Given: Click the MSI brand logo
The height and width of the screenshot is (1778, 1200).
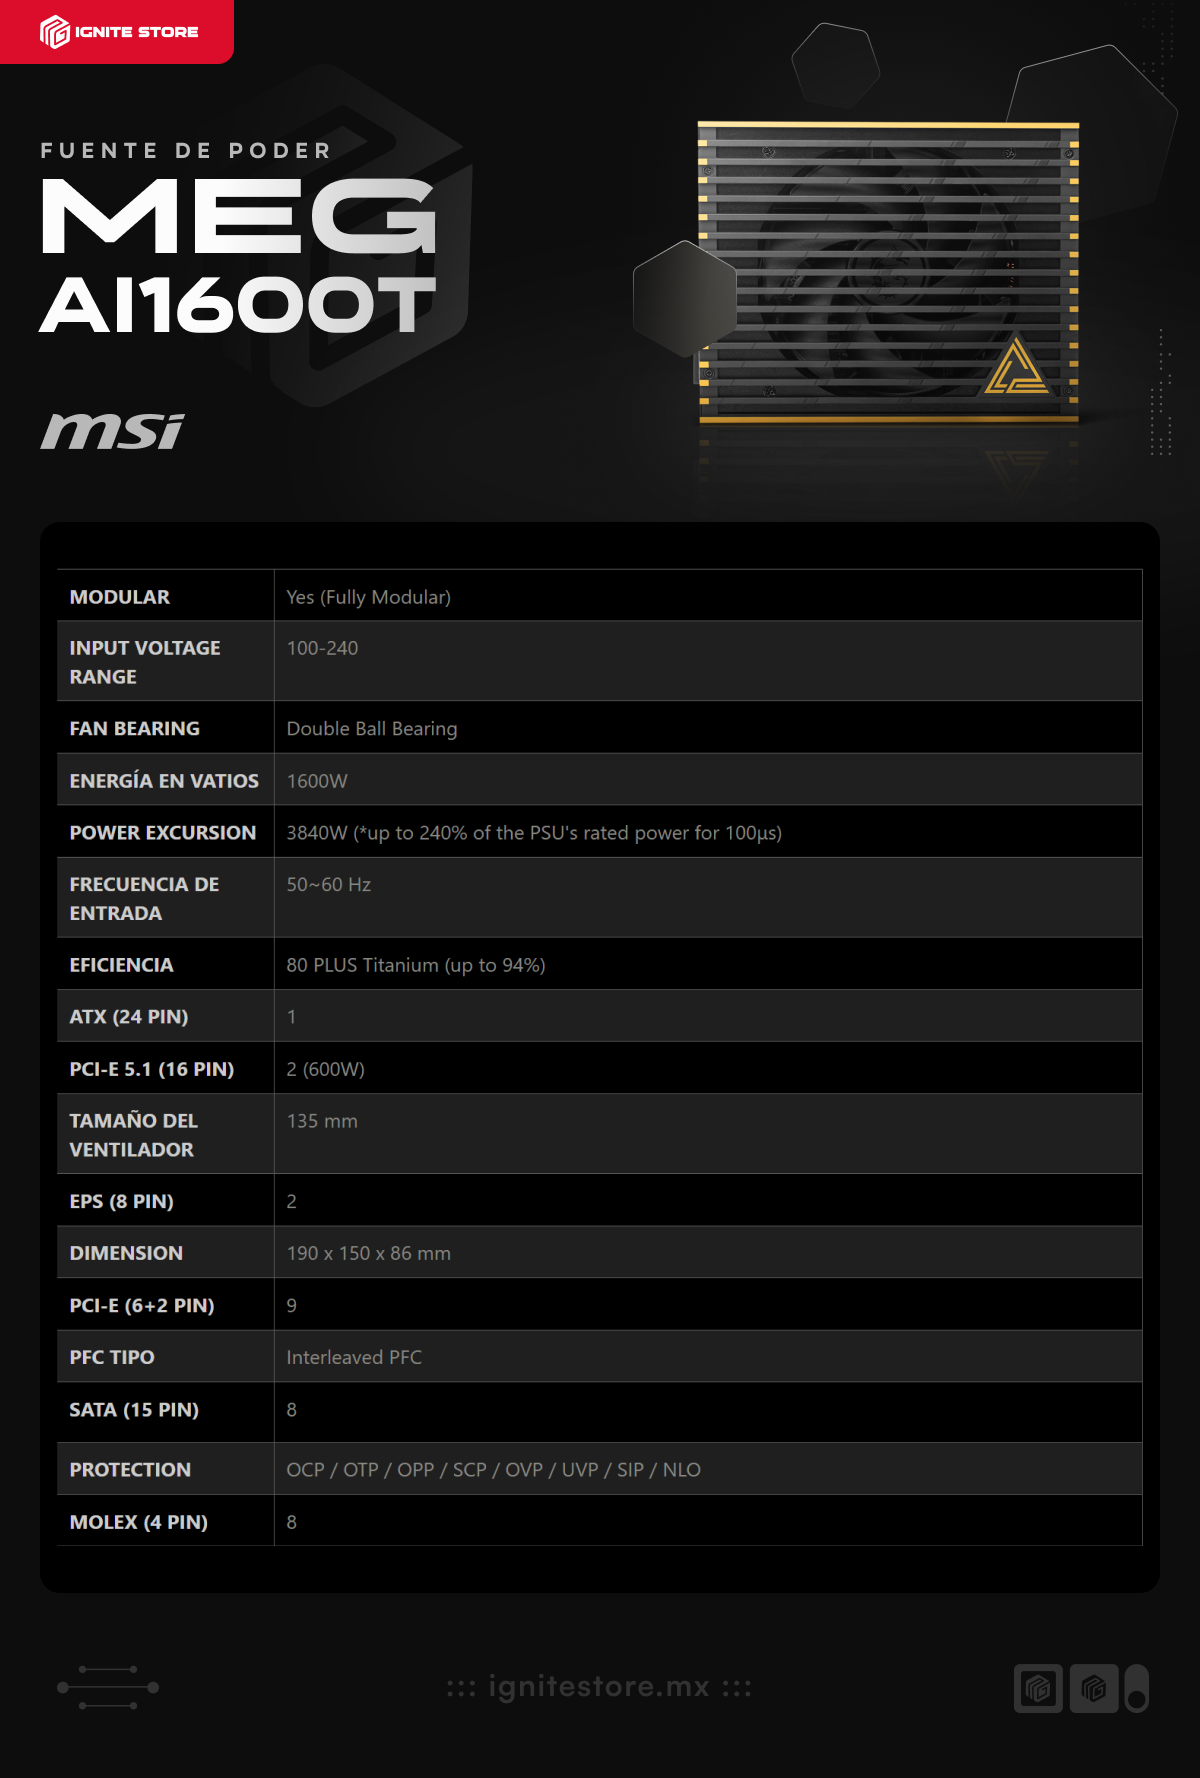Looking at the screenshot, I should click(x=112, y=431).
